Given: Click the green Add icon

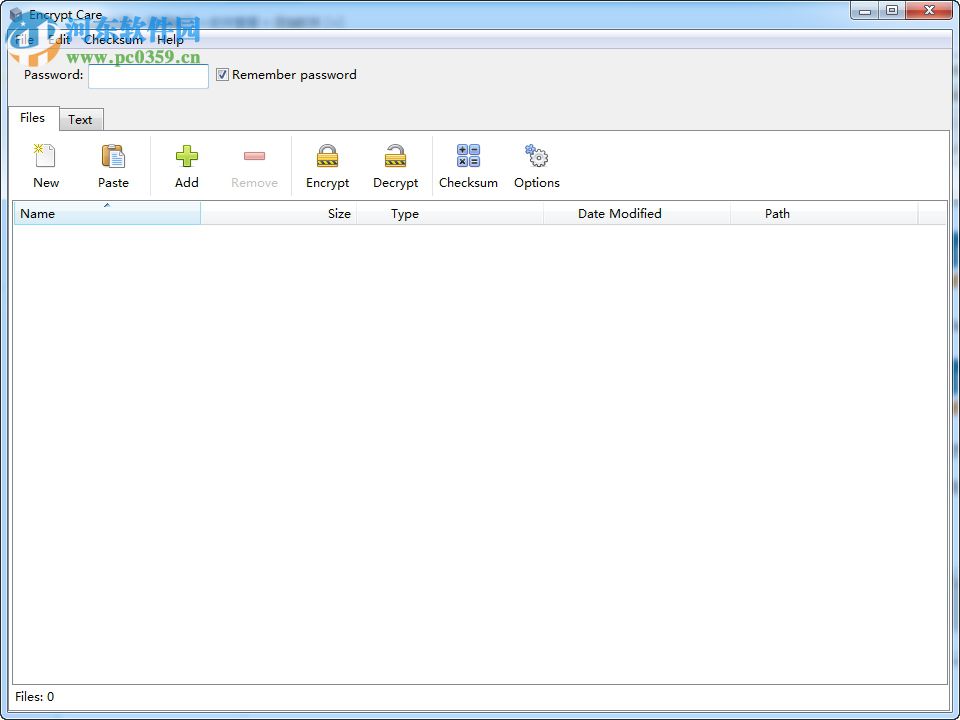Looking at the screenshot, I should point(186,163).
